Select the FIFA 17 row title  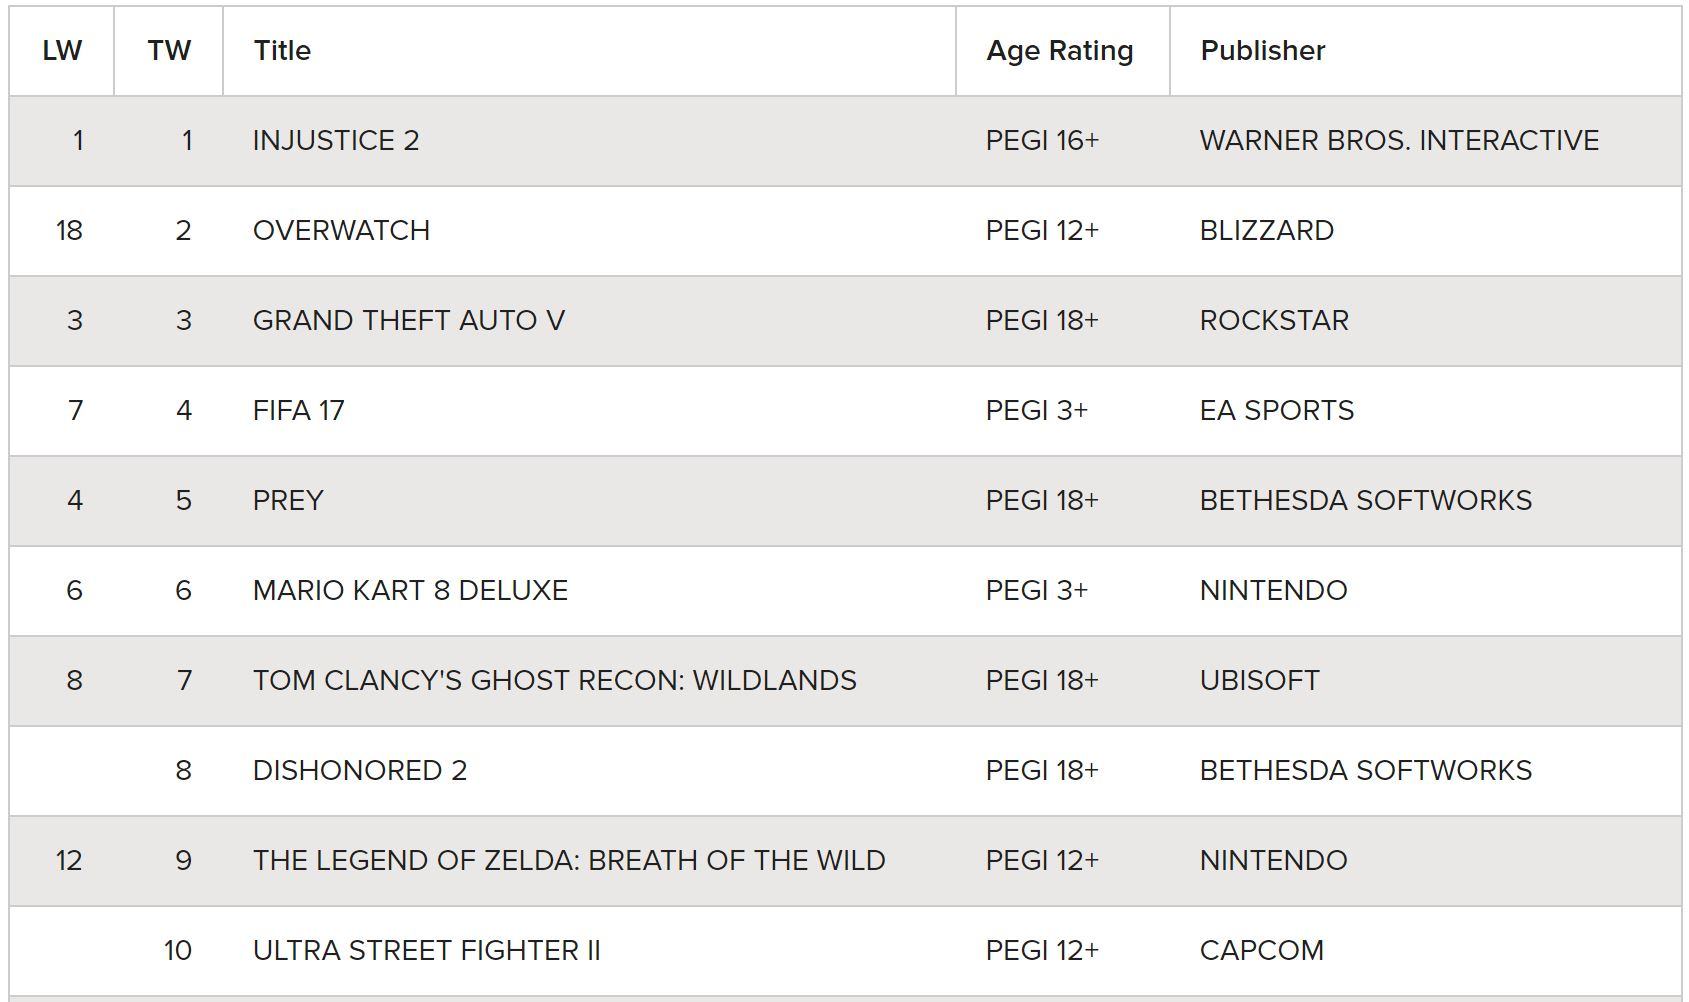pyautogui.click(x=299, y=411)
